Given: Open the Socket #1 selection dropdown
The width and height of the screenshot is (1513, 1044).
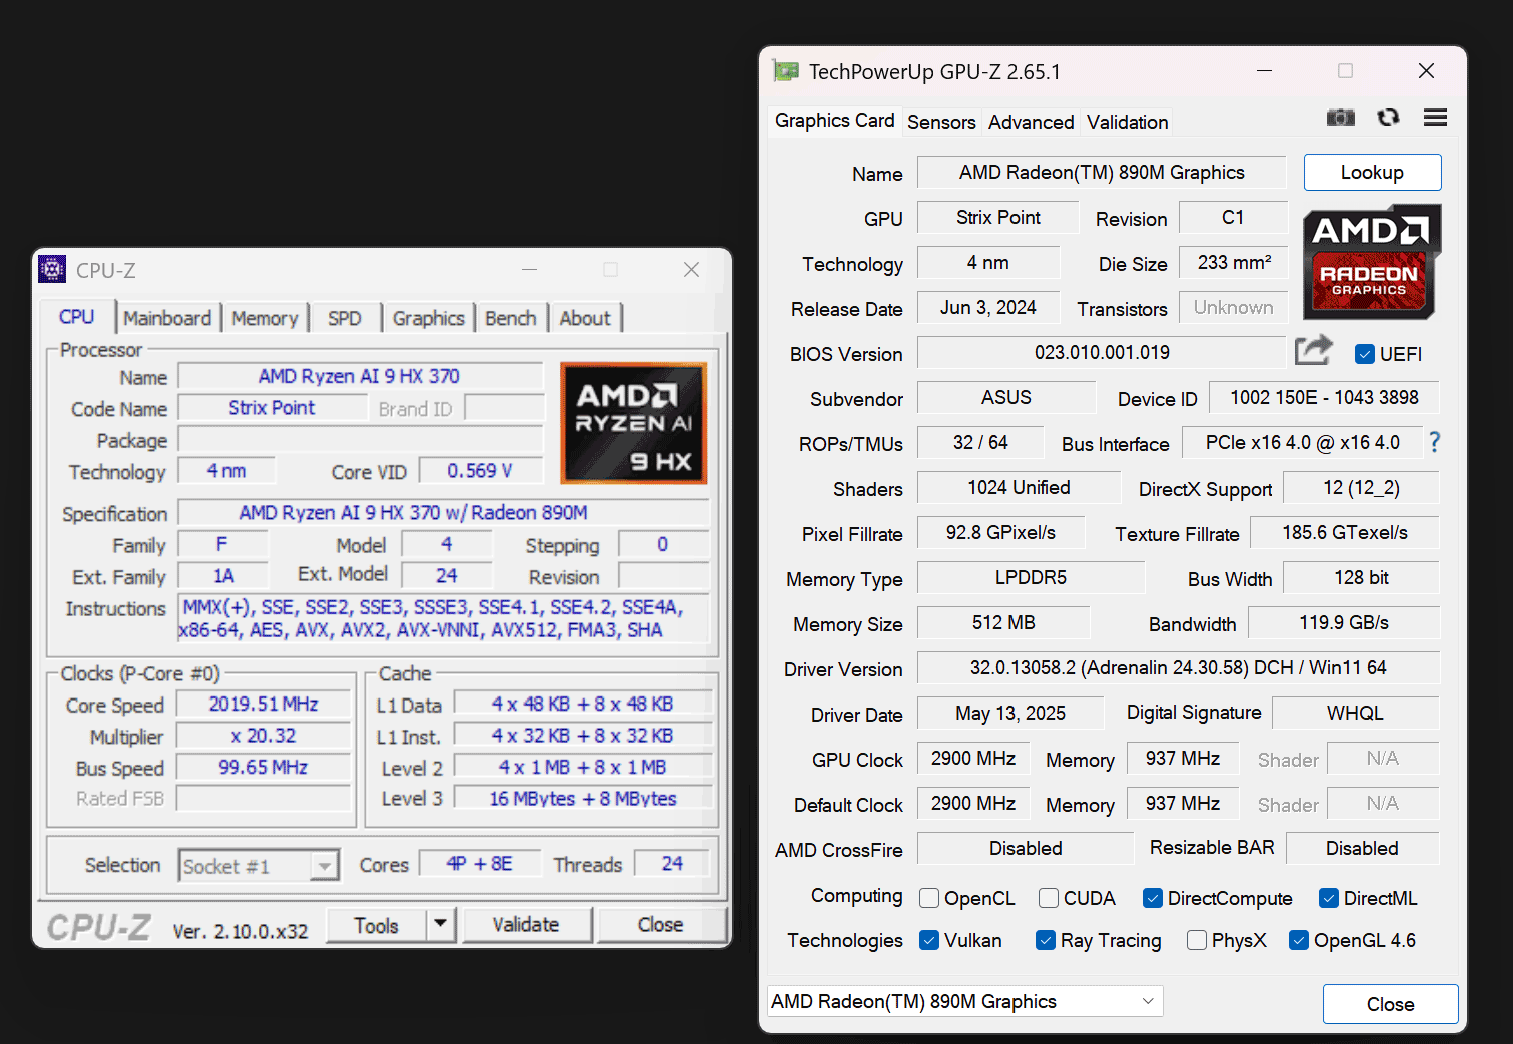Looking at the screenshot, I should click(x=259, y=866).
